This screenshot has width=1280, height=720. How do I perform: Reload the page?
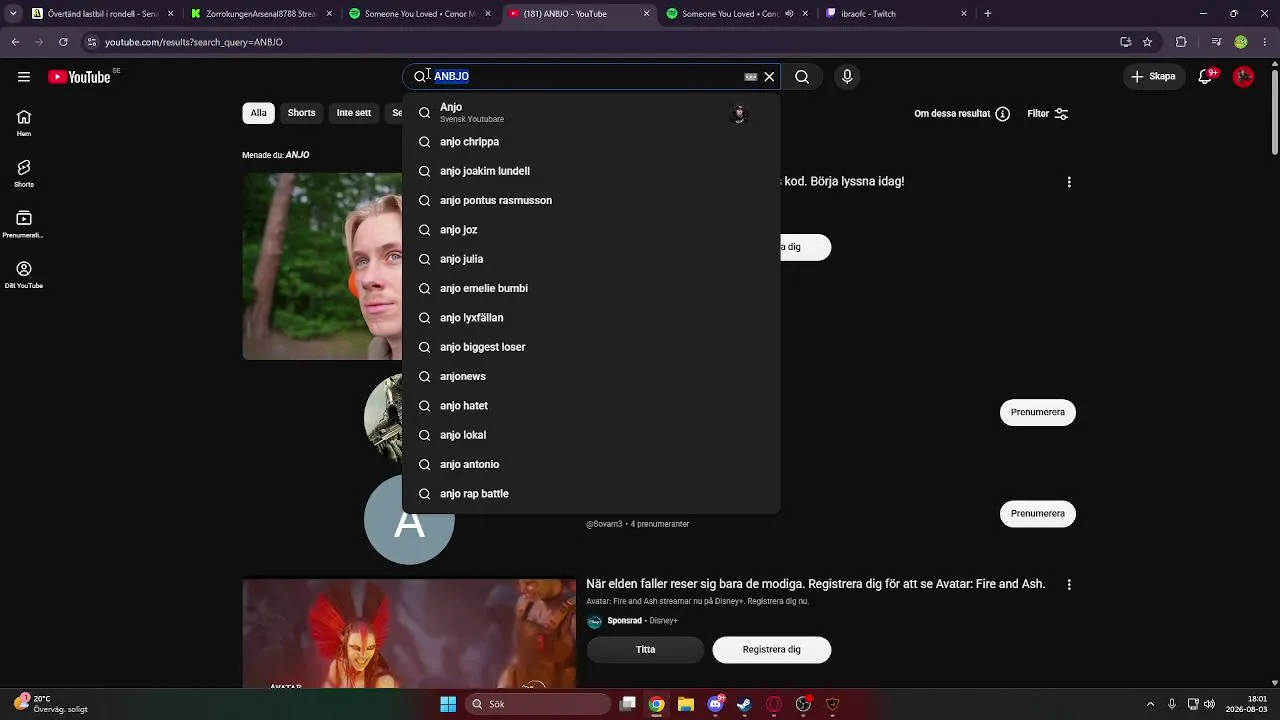pos(63,42)
